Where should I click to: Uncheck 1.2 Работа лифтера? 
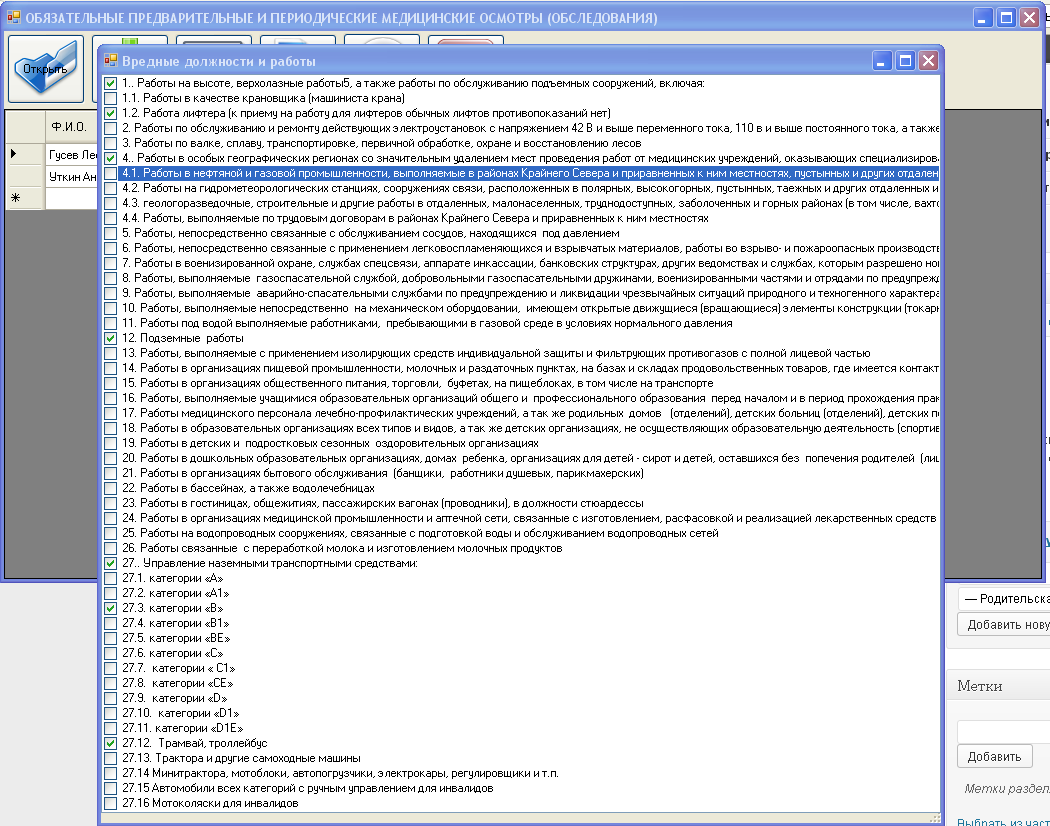(x=110, y=113)
